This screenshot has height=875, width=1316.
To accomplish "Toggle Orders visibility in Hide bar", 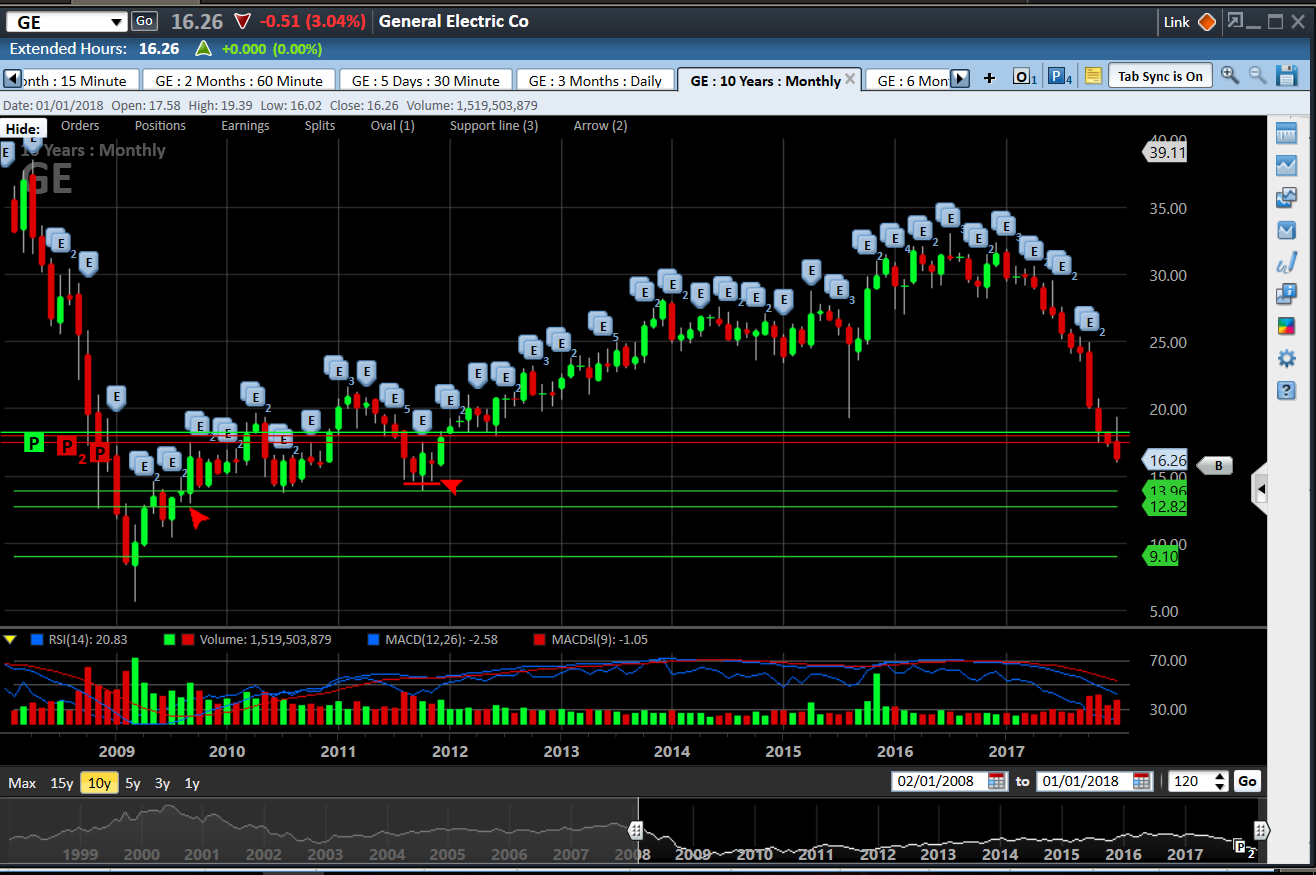I will pyautogui.click(x=80, y=125).
